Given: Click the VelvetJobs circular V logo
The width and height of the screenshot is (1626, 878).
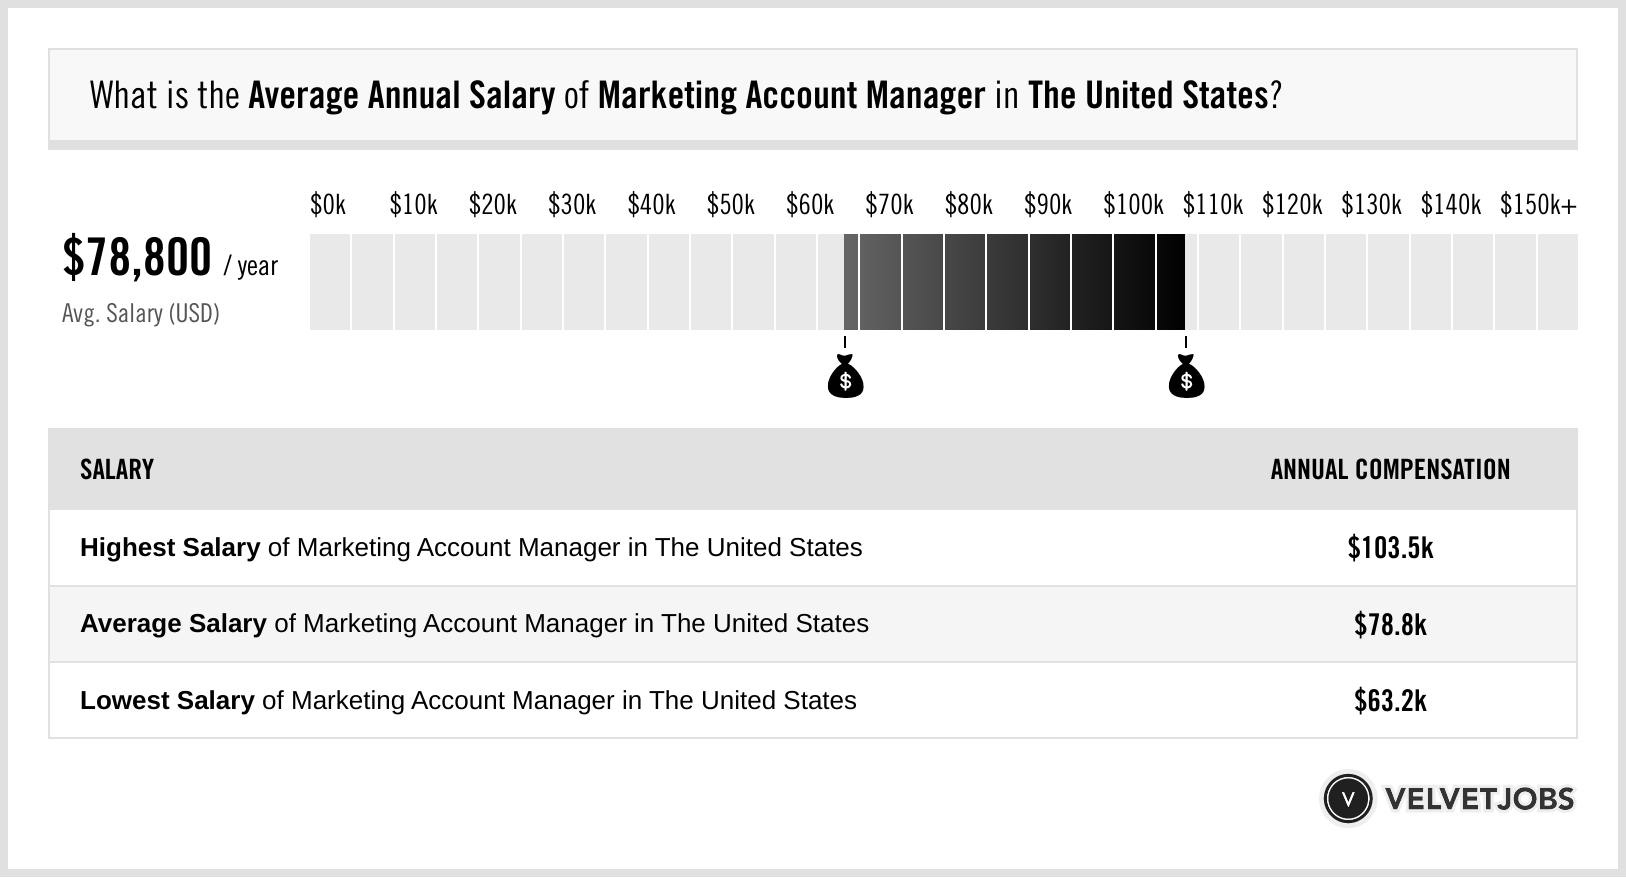Looking at the screenshot, I should tap(1347, 798).
